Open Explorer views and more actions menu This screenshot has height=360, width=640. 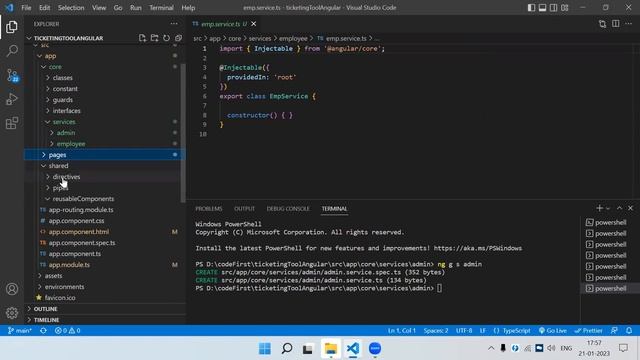[174, 24]
